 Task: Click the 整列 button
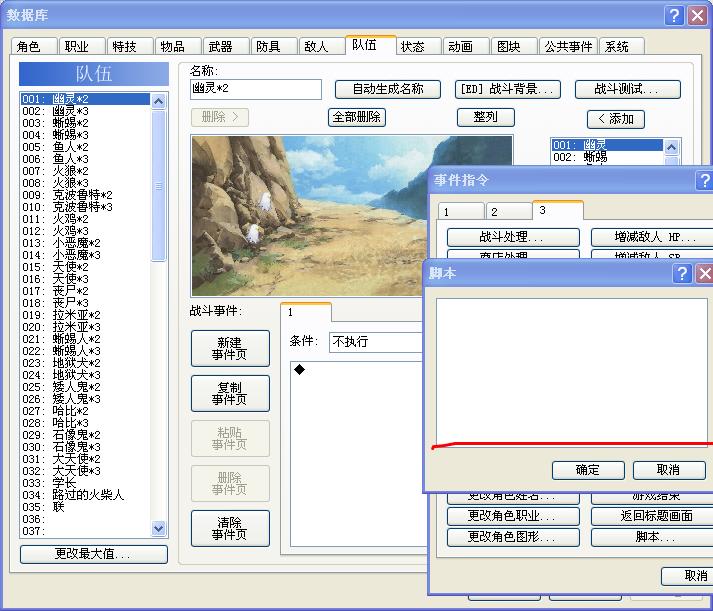(486, 117)
